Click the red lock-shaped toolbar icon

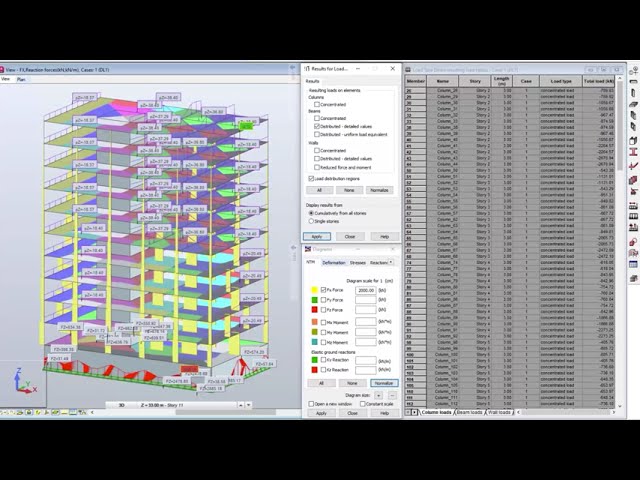point(633,242)
